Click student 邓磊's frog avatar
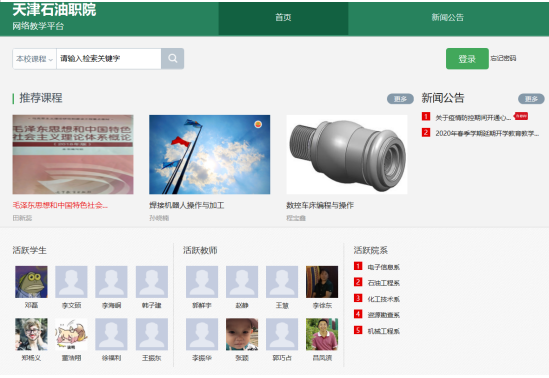Screen dimensions: 549x378 31,282
